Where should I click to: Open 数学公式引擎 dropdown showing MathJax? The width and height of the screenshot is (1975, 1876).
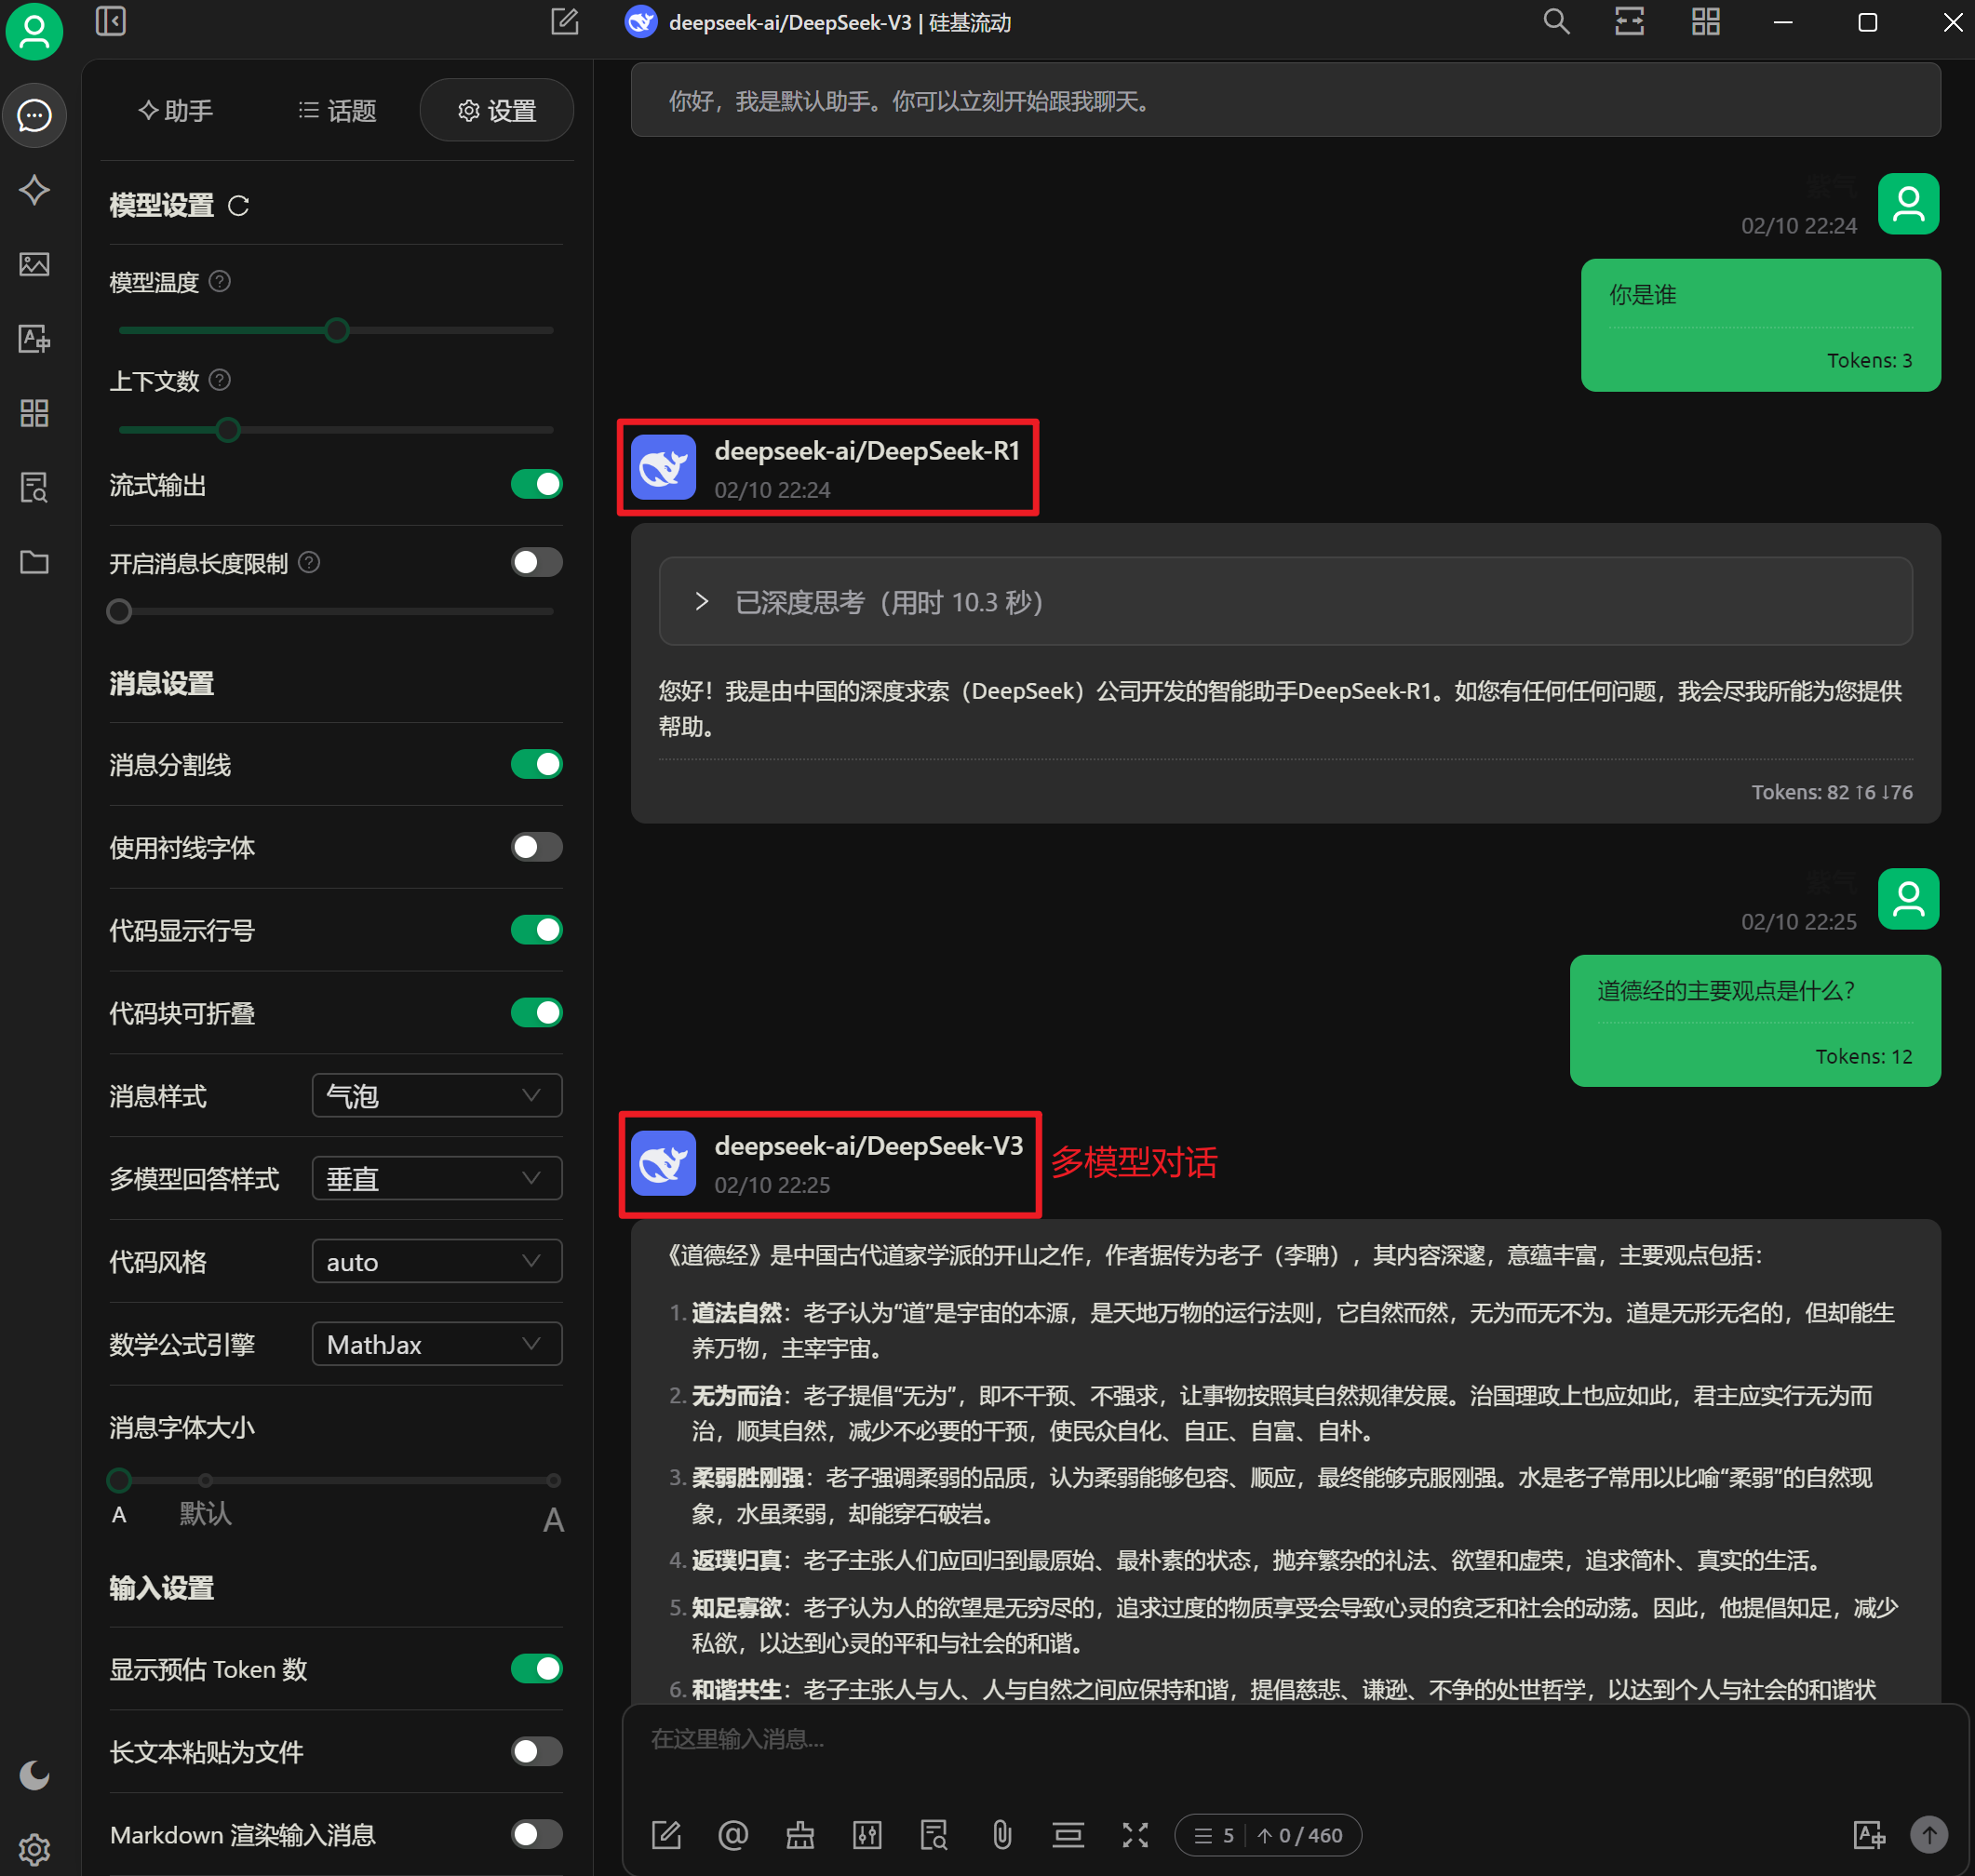click(x=437, y=1344)
